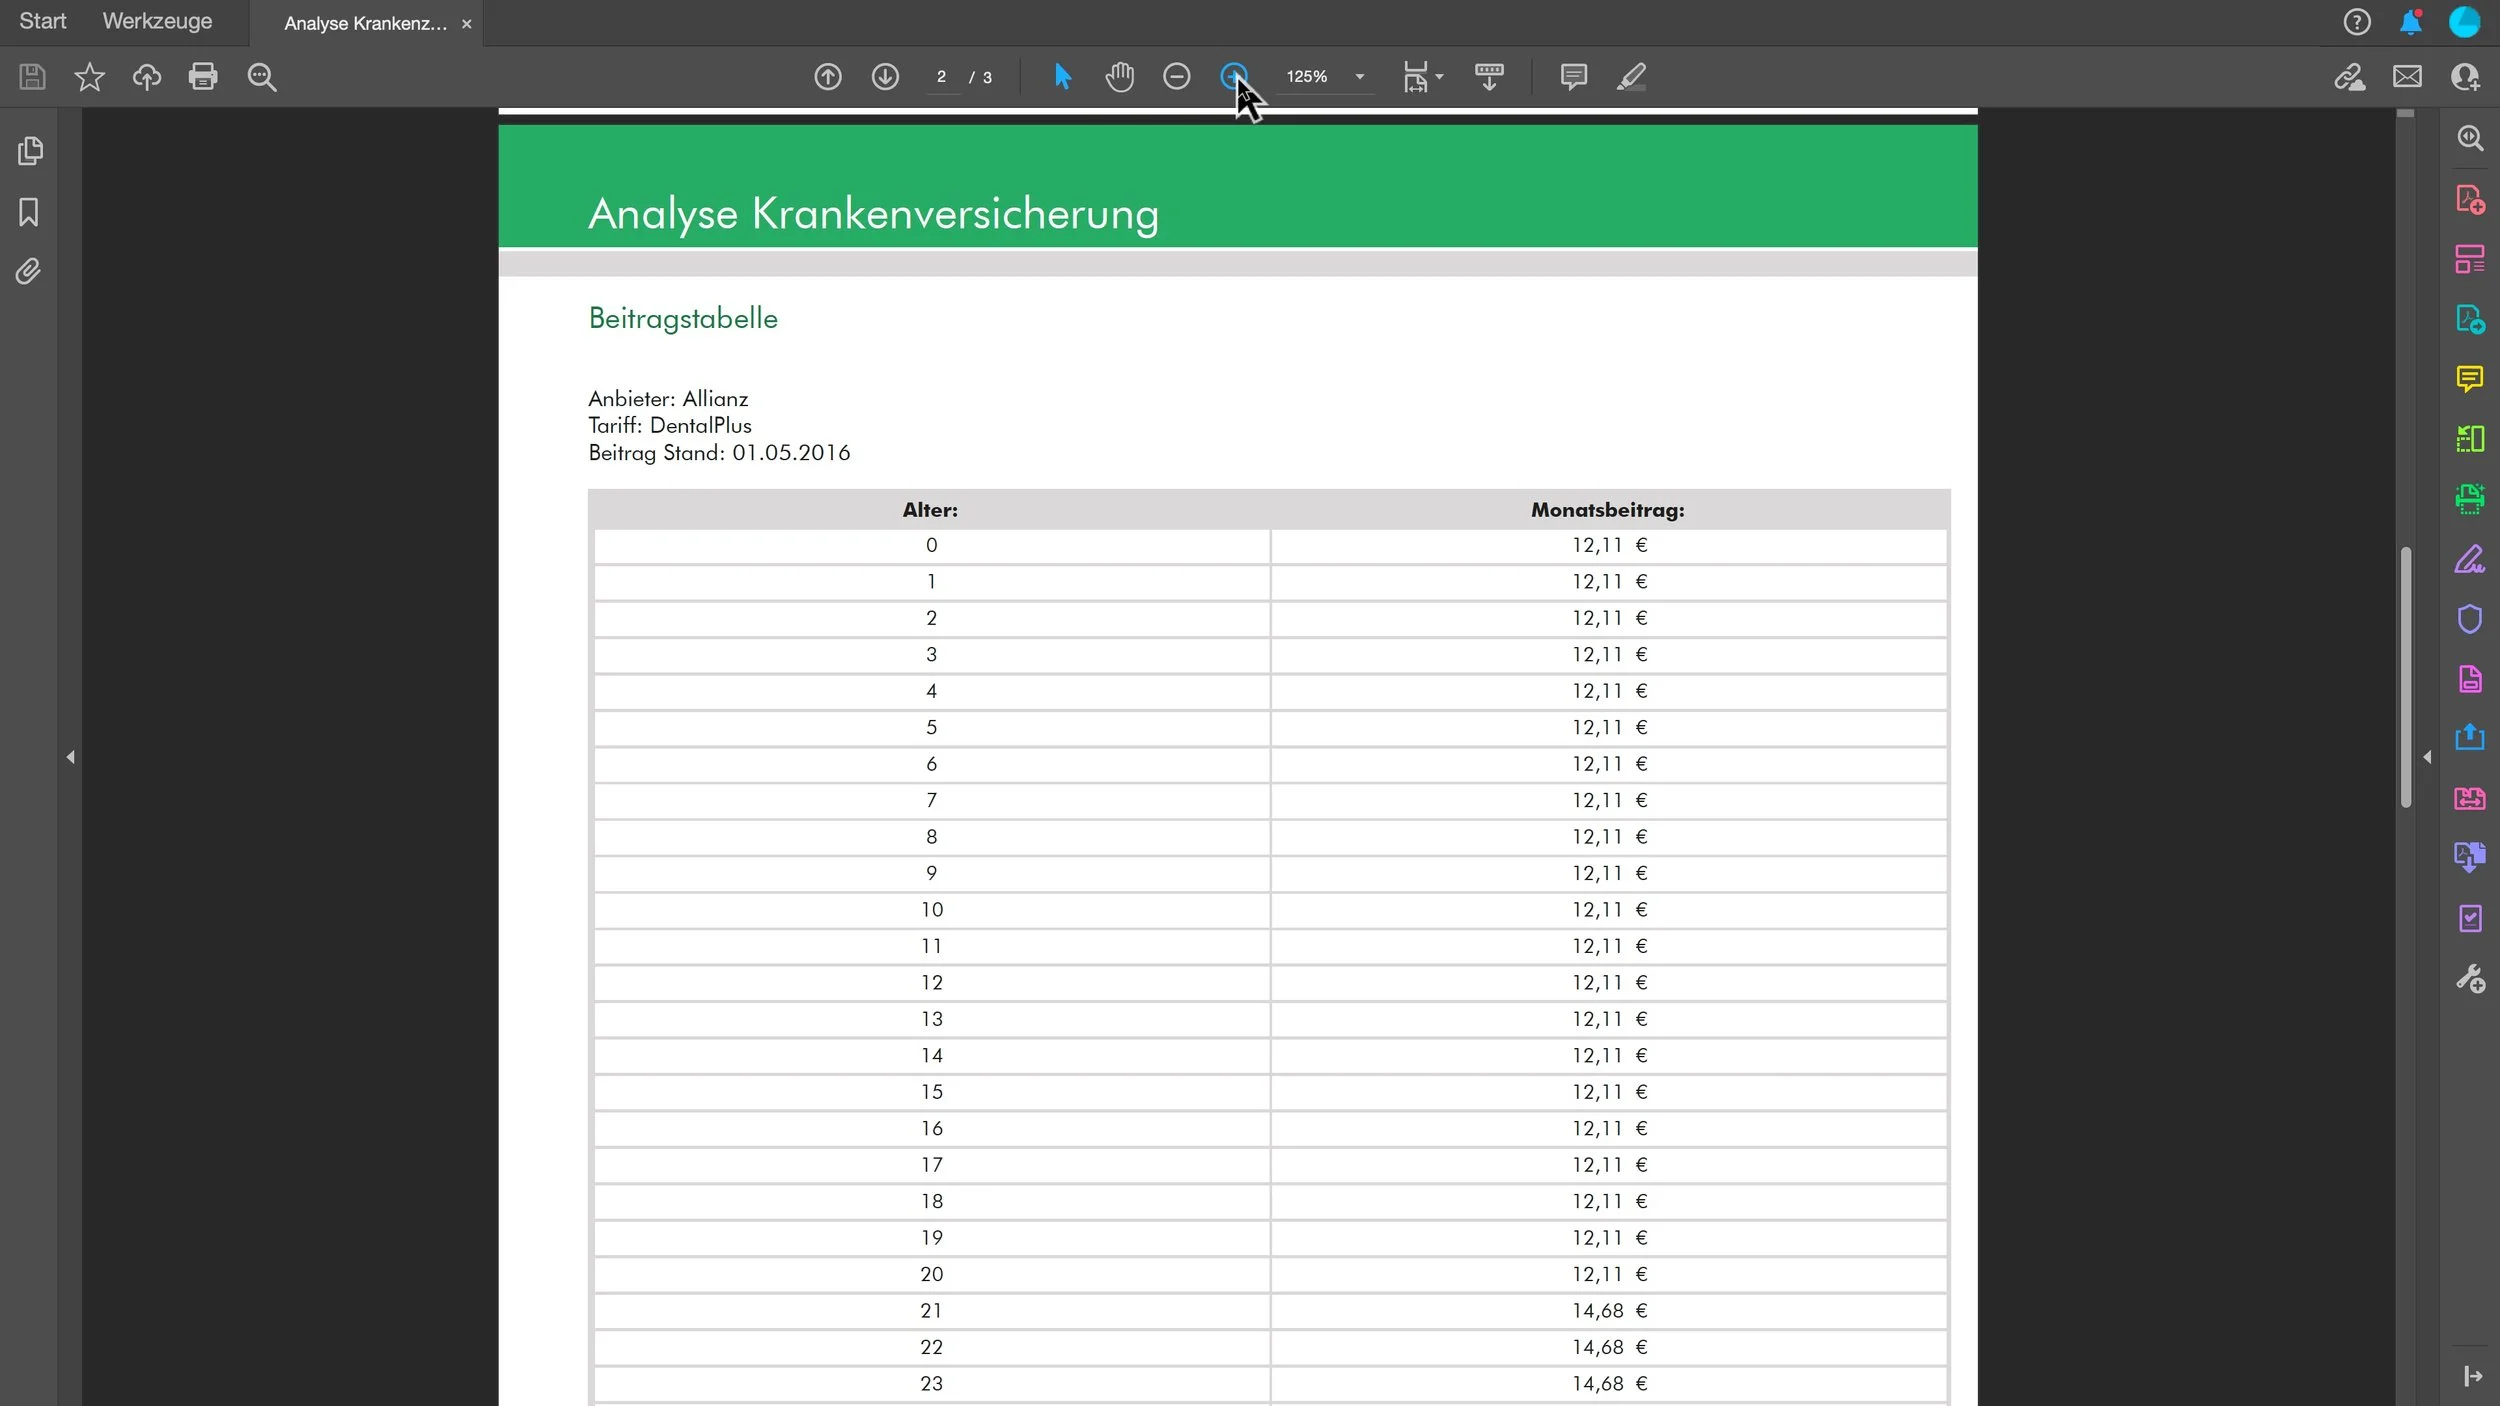Select the highlighter pen tool
Screen dimensions: 2500x1406
click(x=1631, y=77)
